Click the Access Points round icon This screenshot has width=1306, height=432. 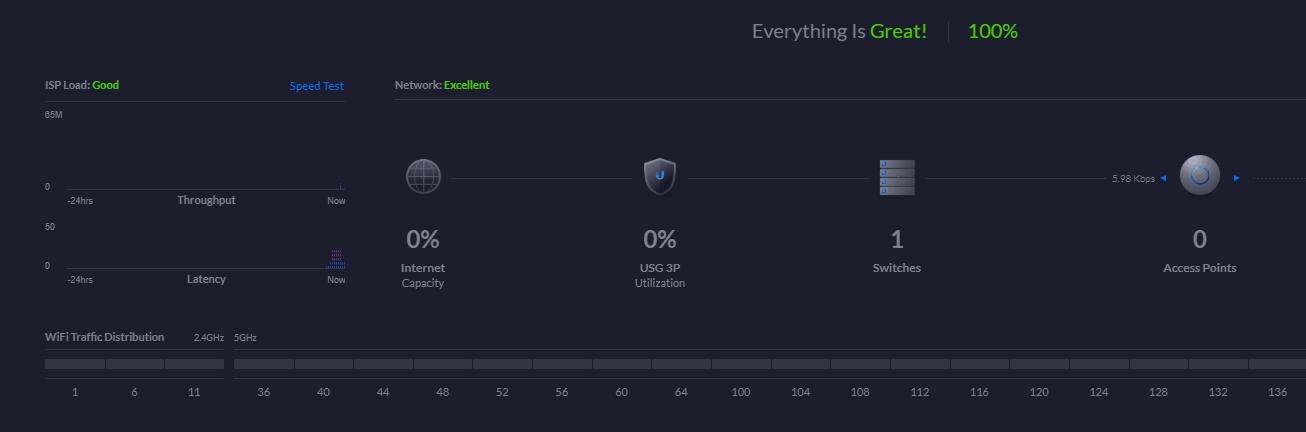(1200, 176)
